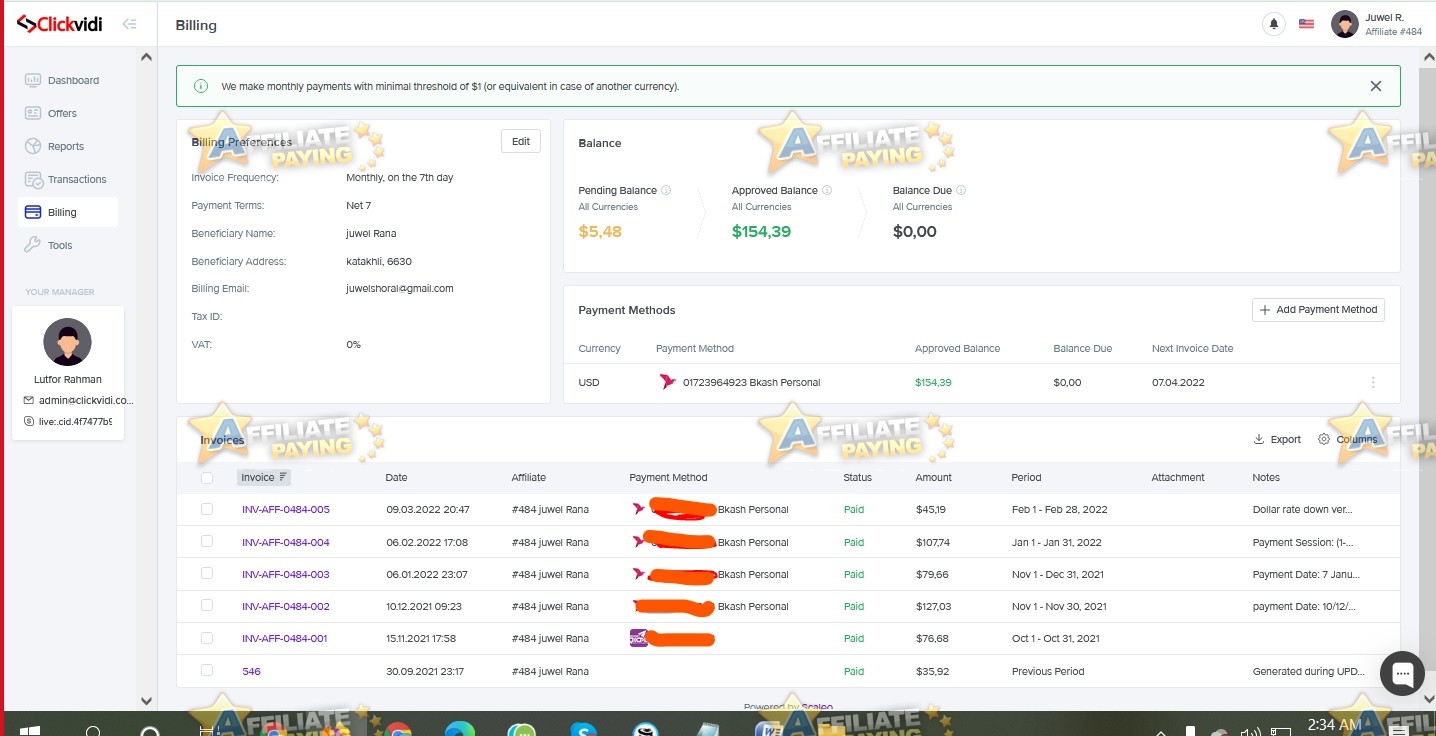Tick the checkbox for invoice INV-AFF-0484-005
The height and width of the screenshot is (736, 1436).
(207, 509)
